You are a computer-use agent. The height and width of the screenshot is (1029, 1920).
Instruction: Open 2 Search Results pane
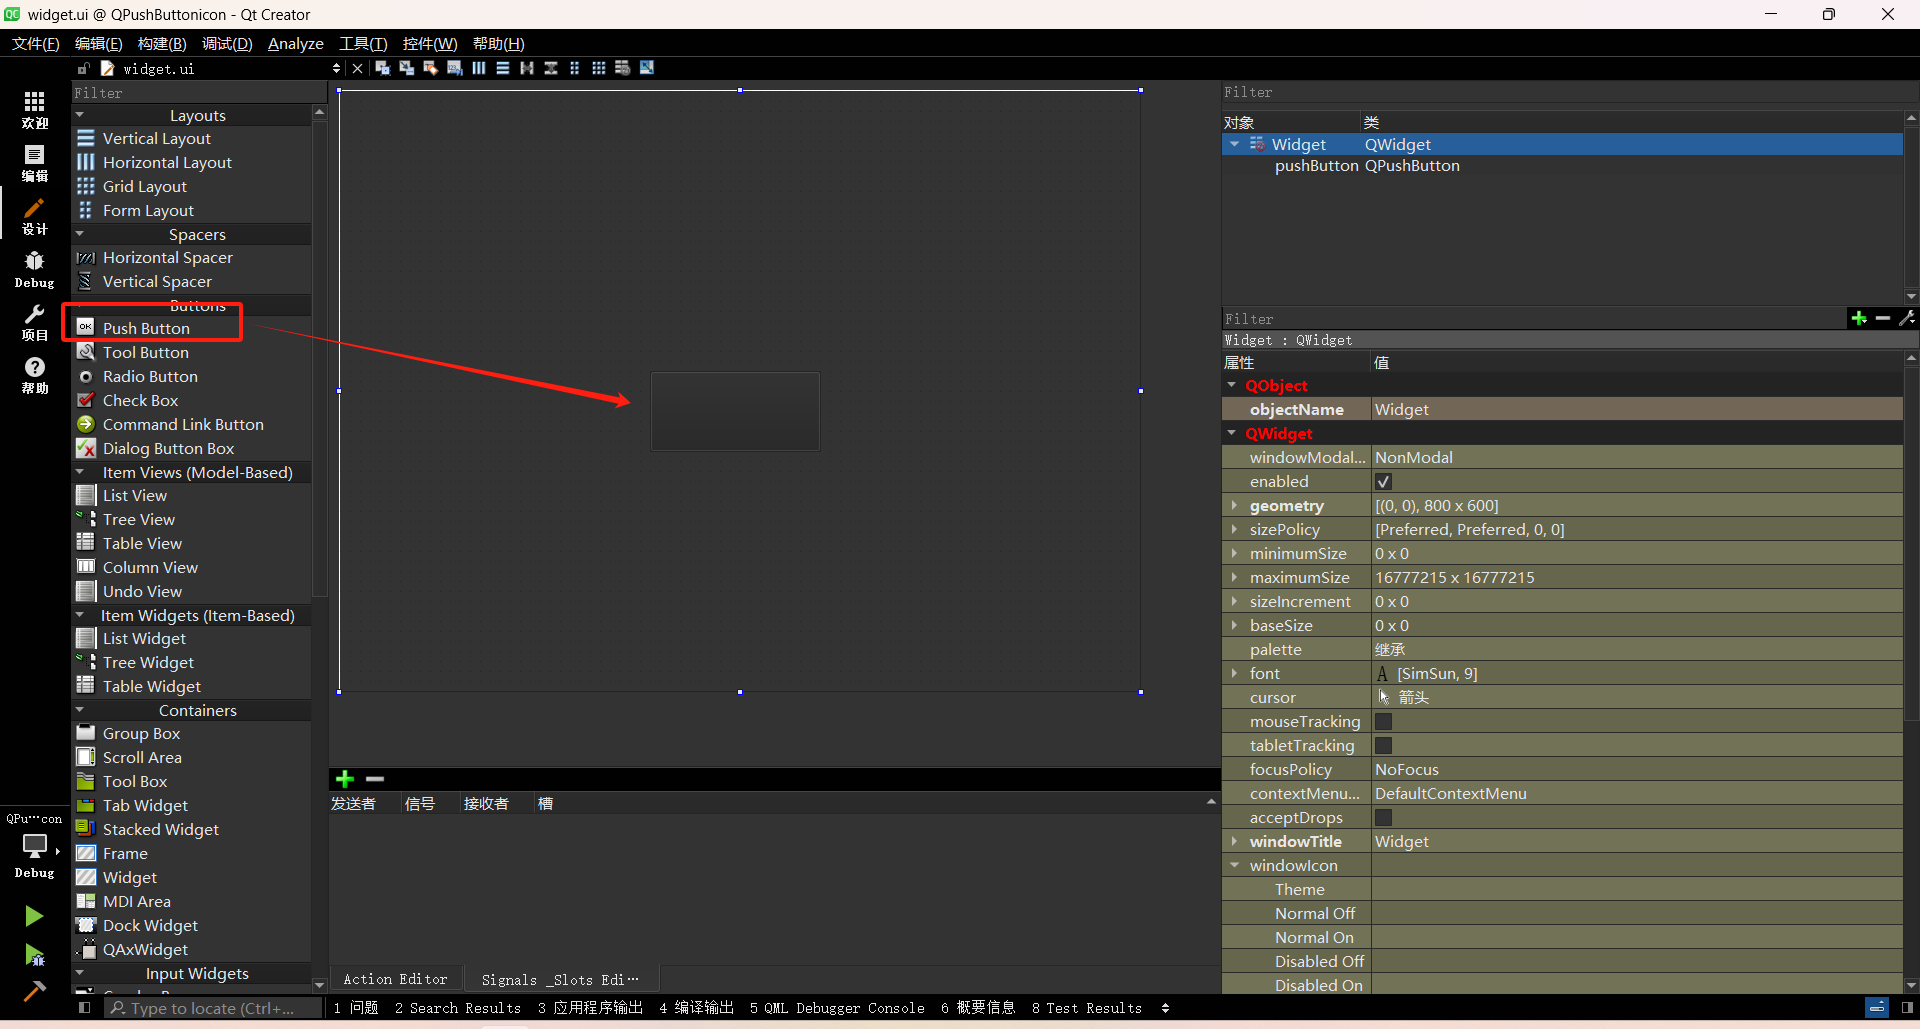click(x=458, y=1008)
